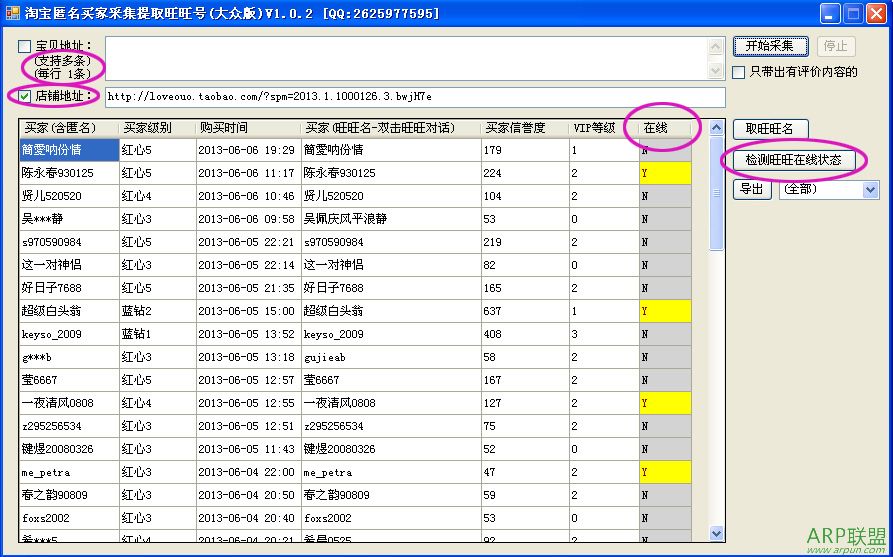Sort by 买家信誉度 column header

point(523,128)
